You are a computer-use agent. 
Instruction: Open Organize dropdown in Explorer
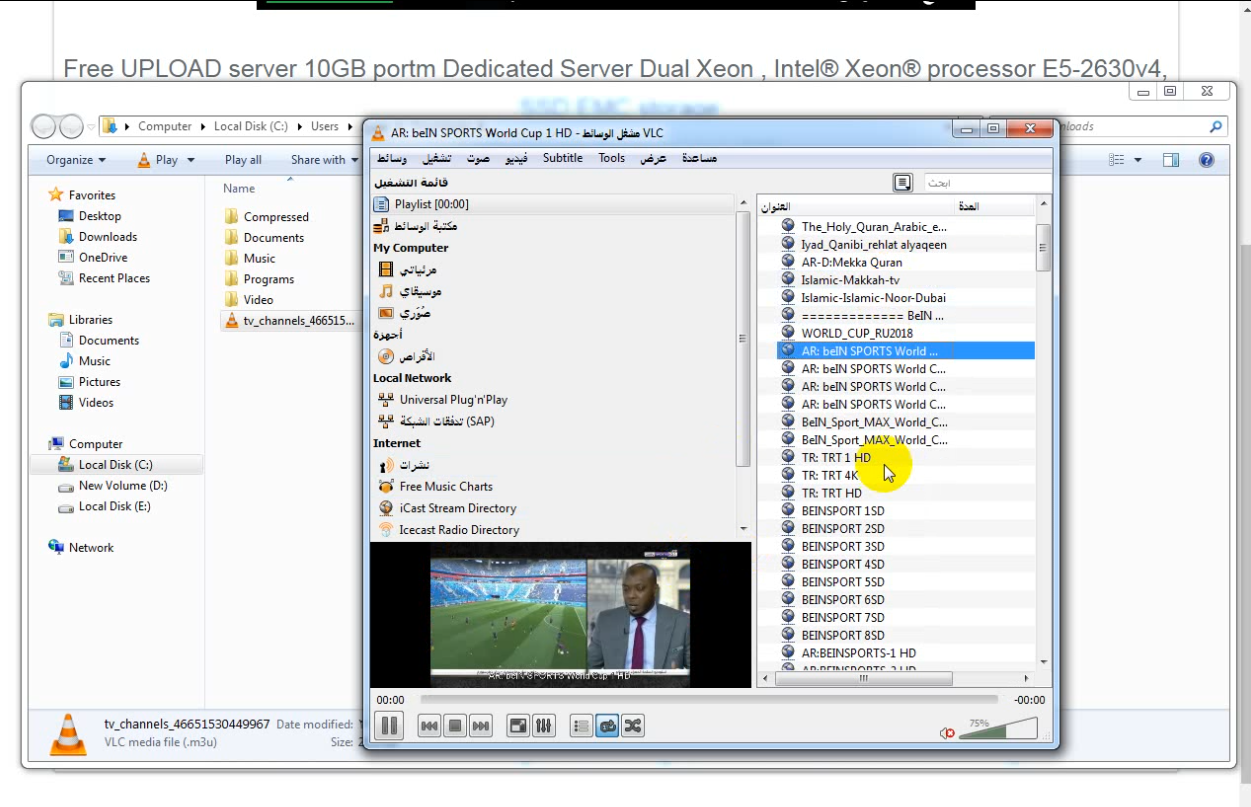click(x=76, y=160)
